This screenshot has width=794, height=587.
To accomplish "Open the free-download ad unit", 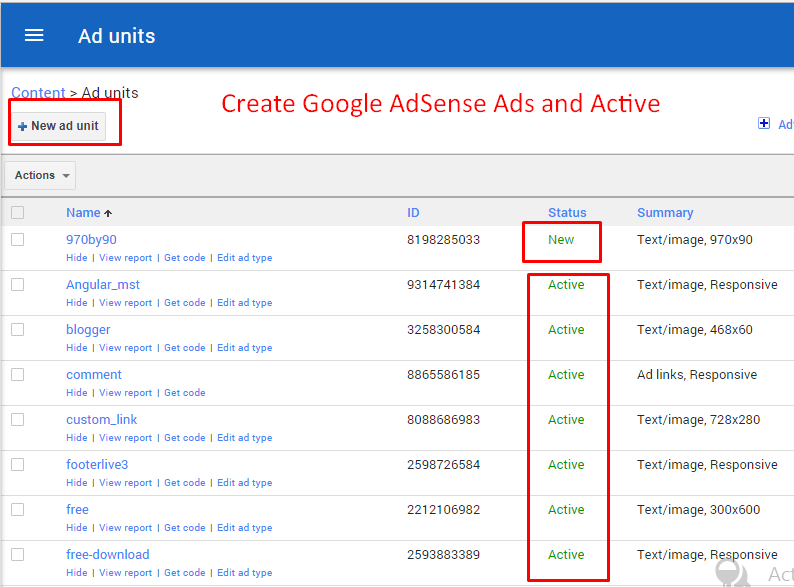I will point(107,555).
